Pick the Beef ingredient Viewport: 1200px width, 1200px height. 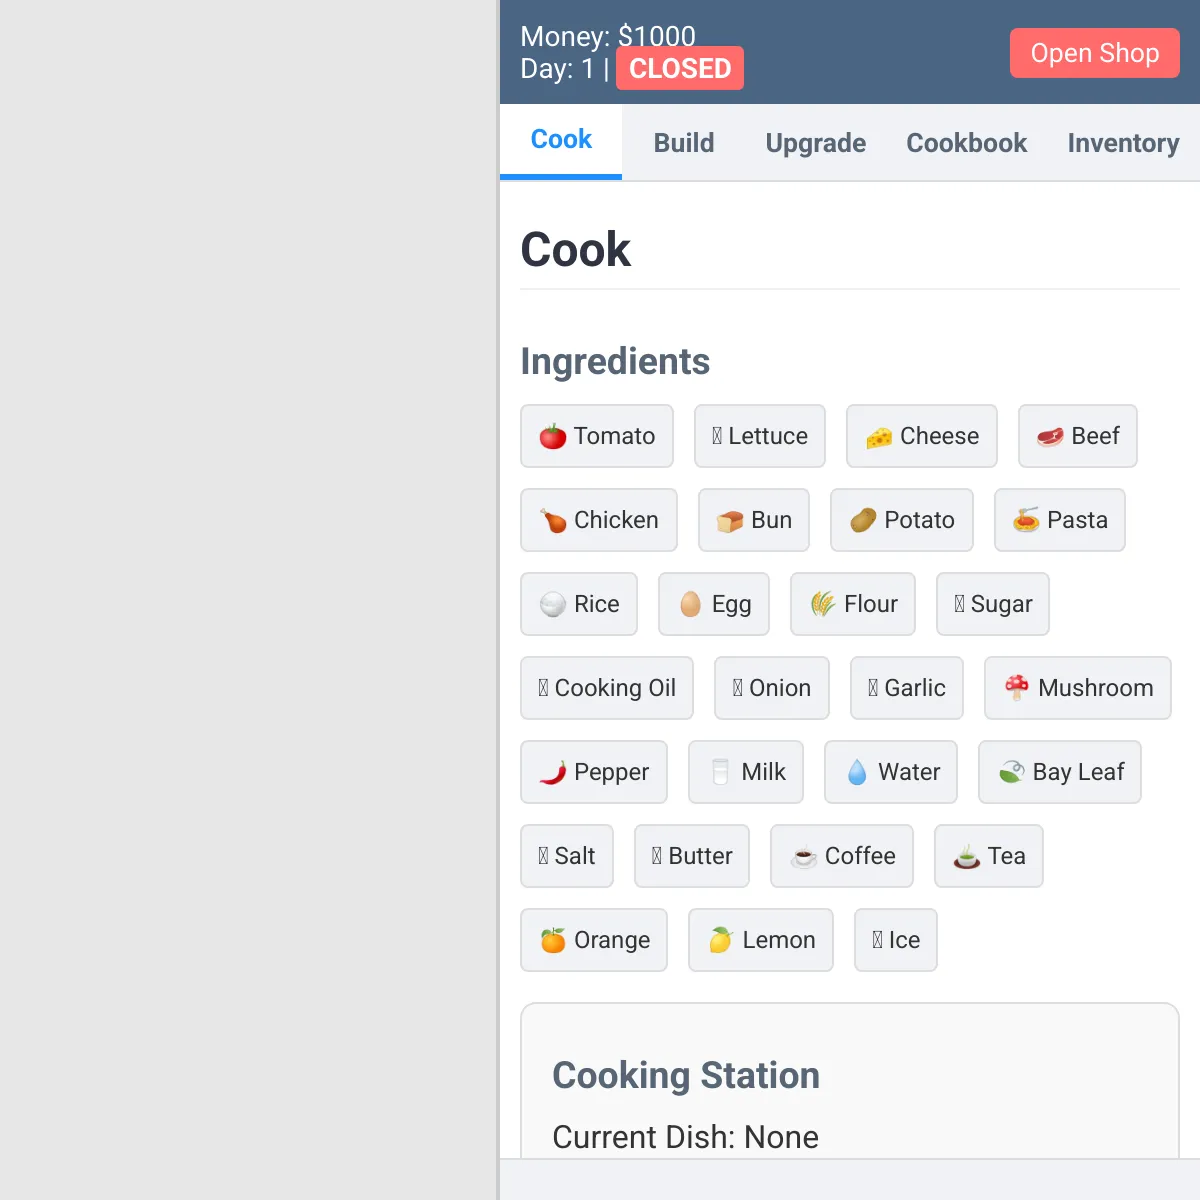coord(1078,436)
